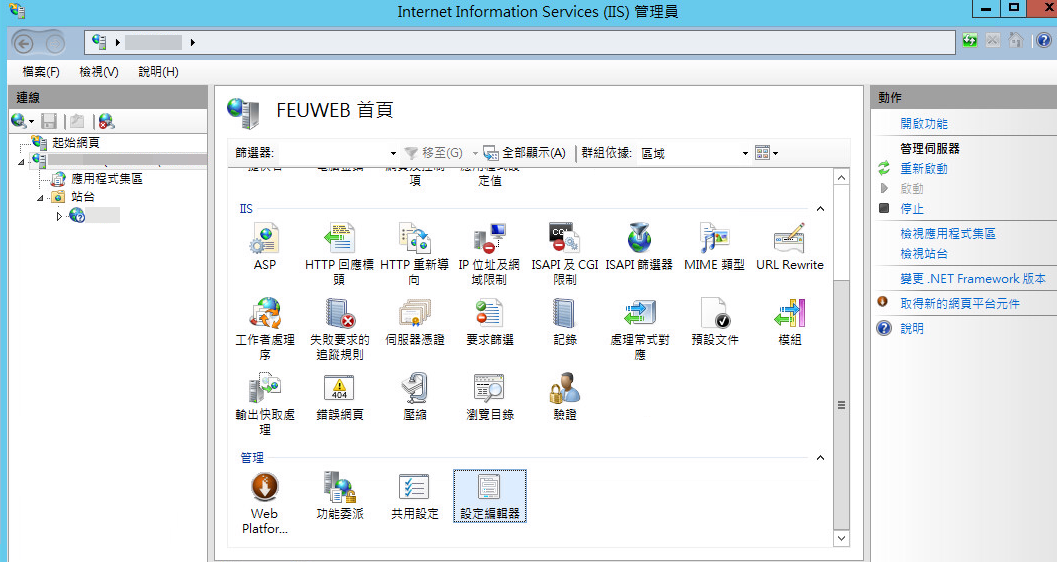Screen dimensions: 1057x562
Task: Click the help icon in address bar
Action: pyautogui.click(x=1044, y=40)
